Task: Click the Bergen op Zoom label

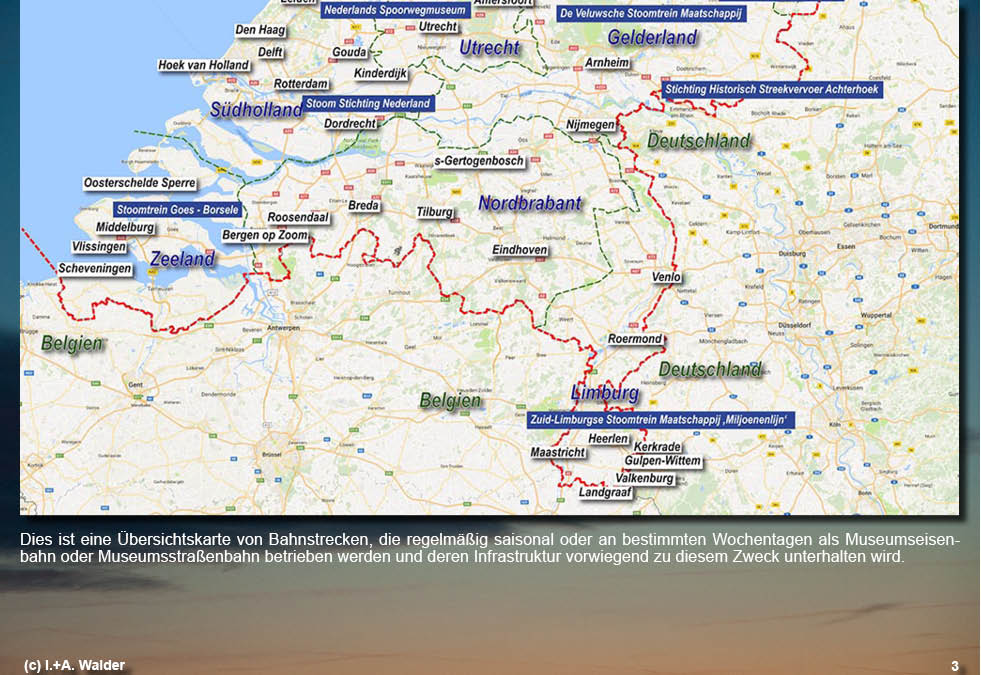Action: tap(265, 236)
